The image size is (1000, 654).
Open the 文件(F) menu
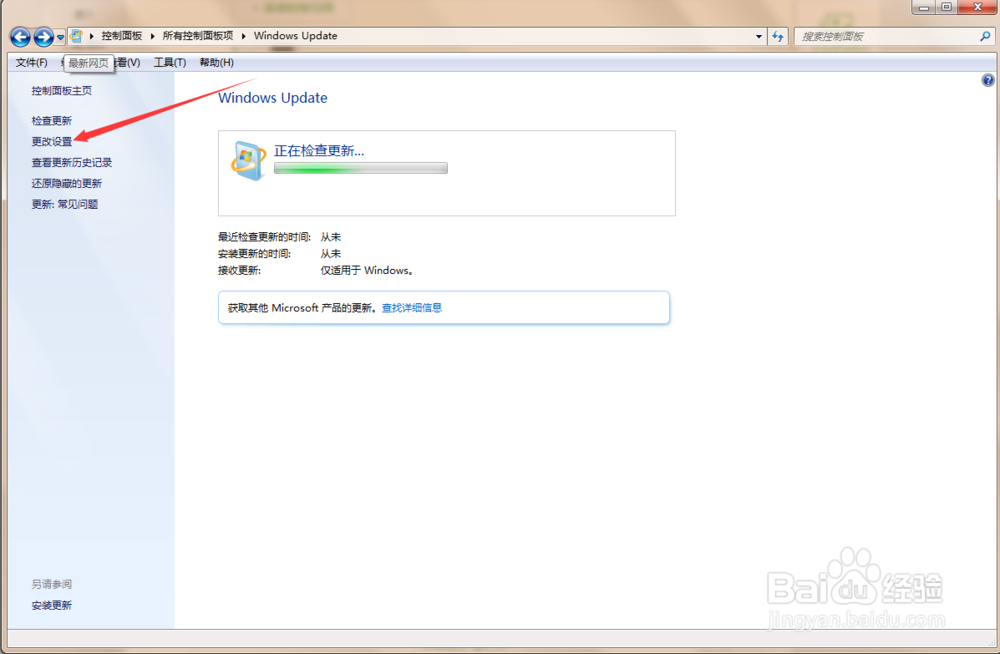click(31, 63)
